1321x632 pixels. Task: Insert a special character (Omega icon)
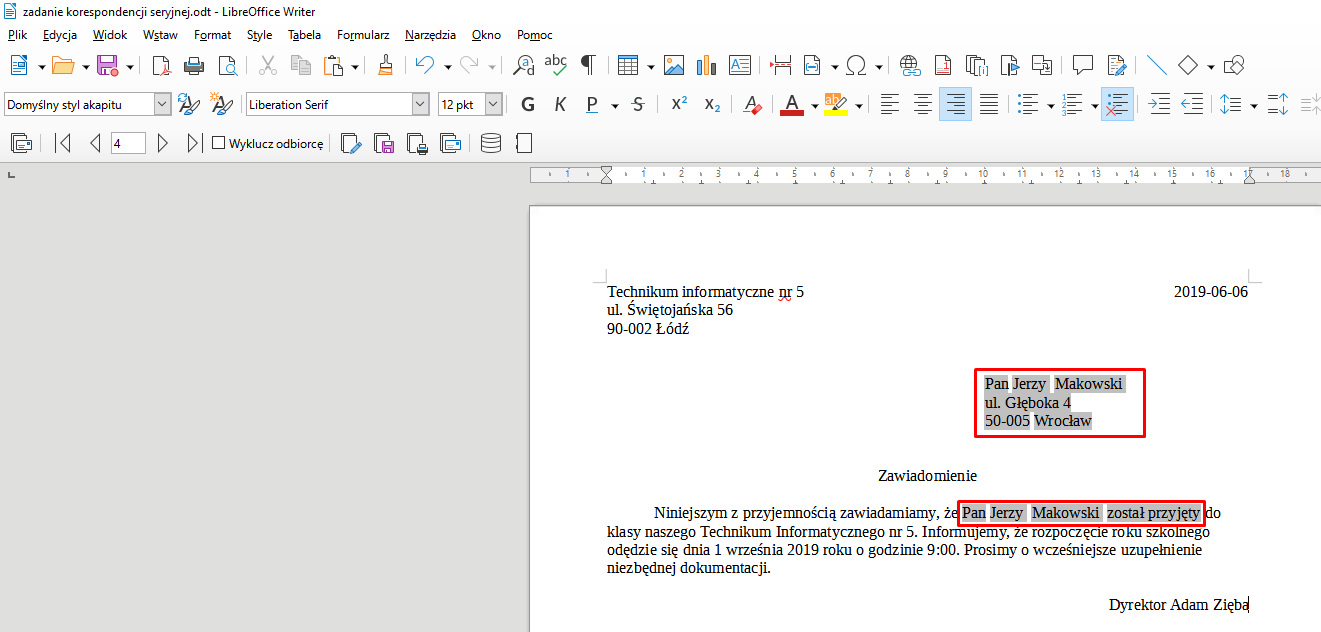856,66
